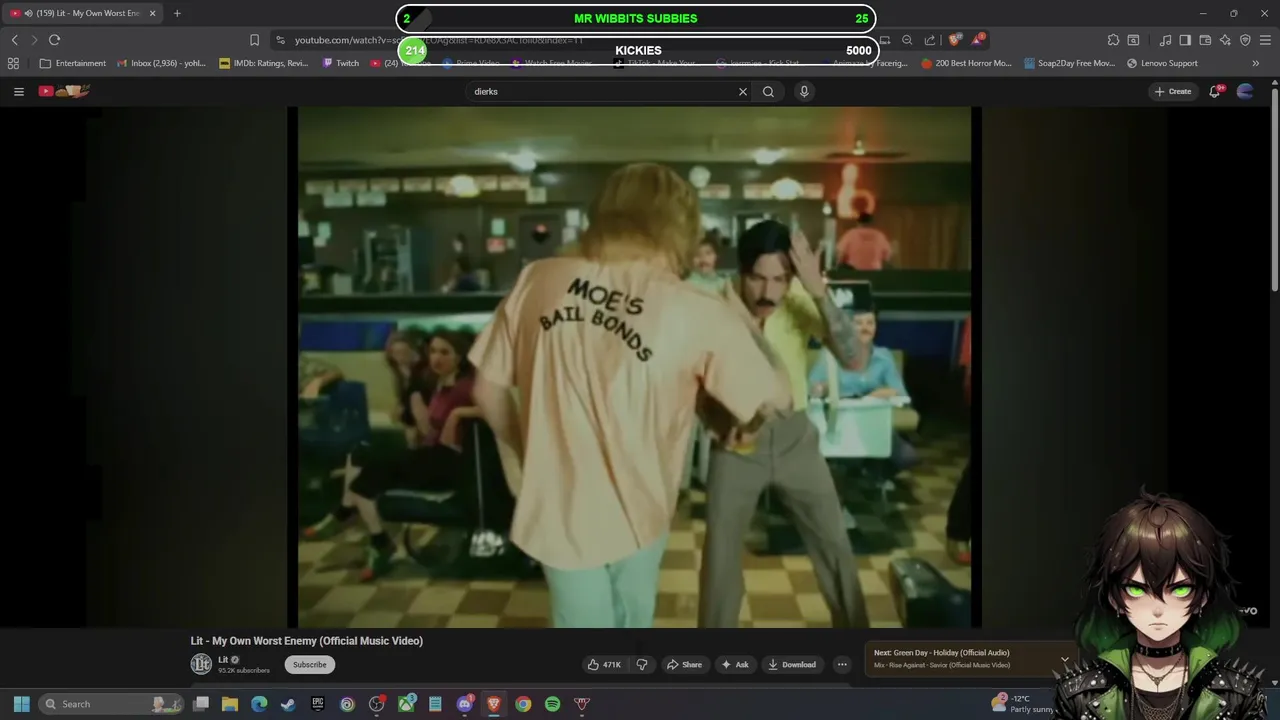Open the Twitch bookmark
The width and height of the screenshot is (1280, 720).
(341, 63)
